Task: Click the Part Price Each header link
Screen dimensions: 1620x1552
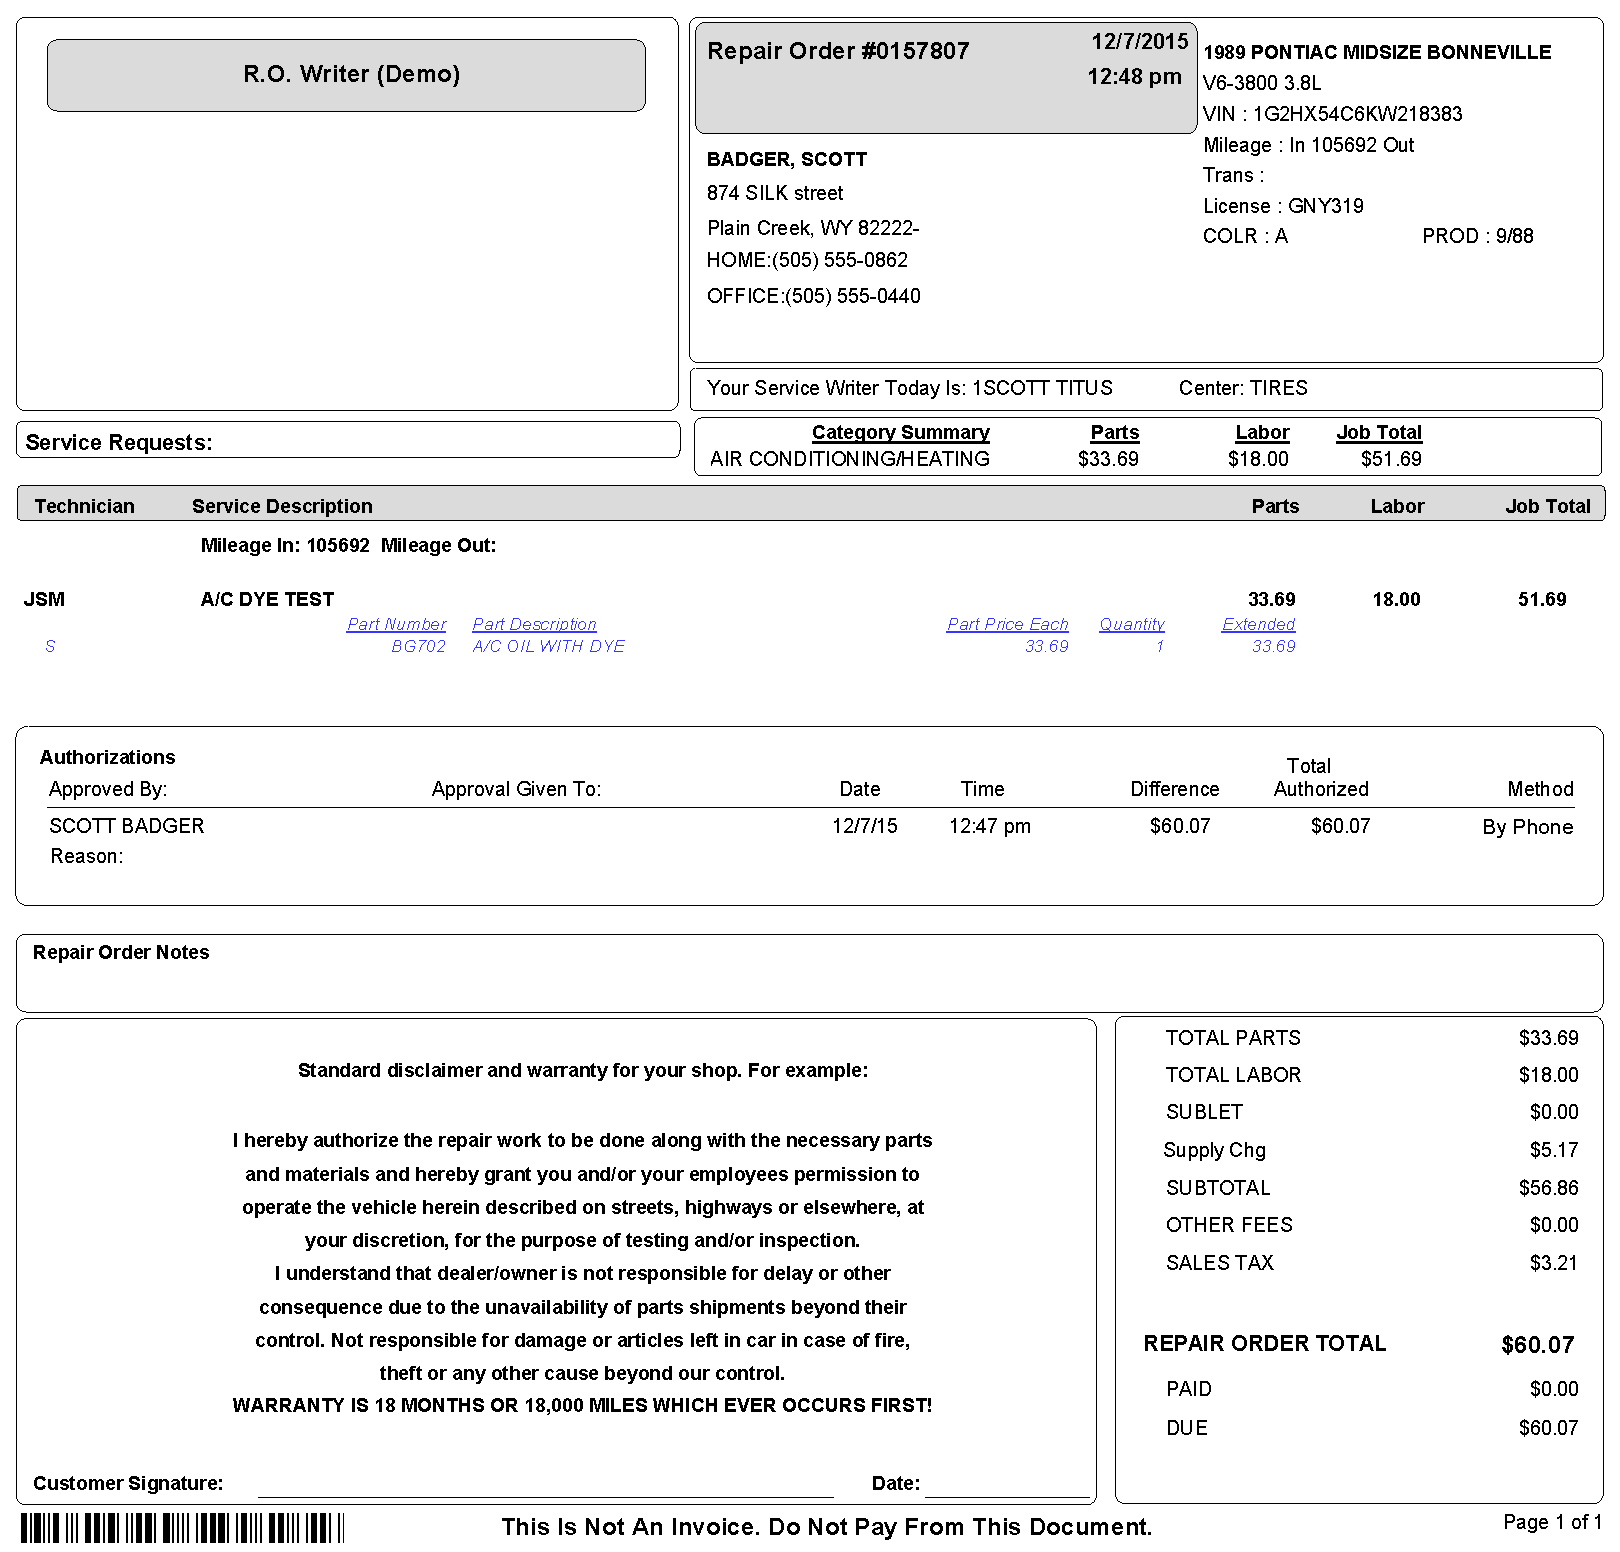Action: [1007, 624]
